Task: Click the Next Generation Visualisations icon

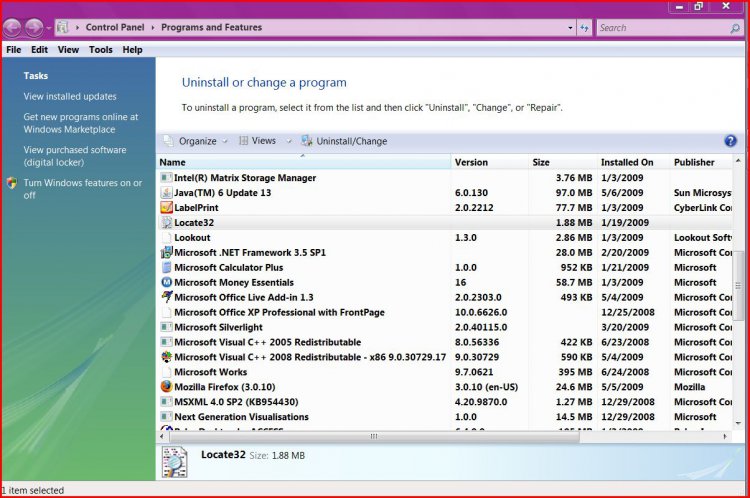Action: tap(166, 416)
